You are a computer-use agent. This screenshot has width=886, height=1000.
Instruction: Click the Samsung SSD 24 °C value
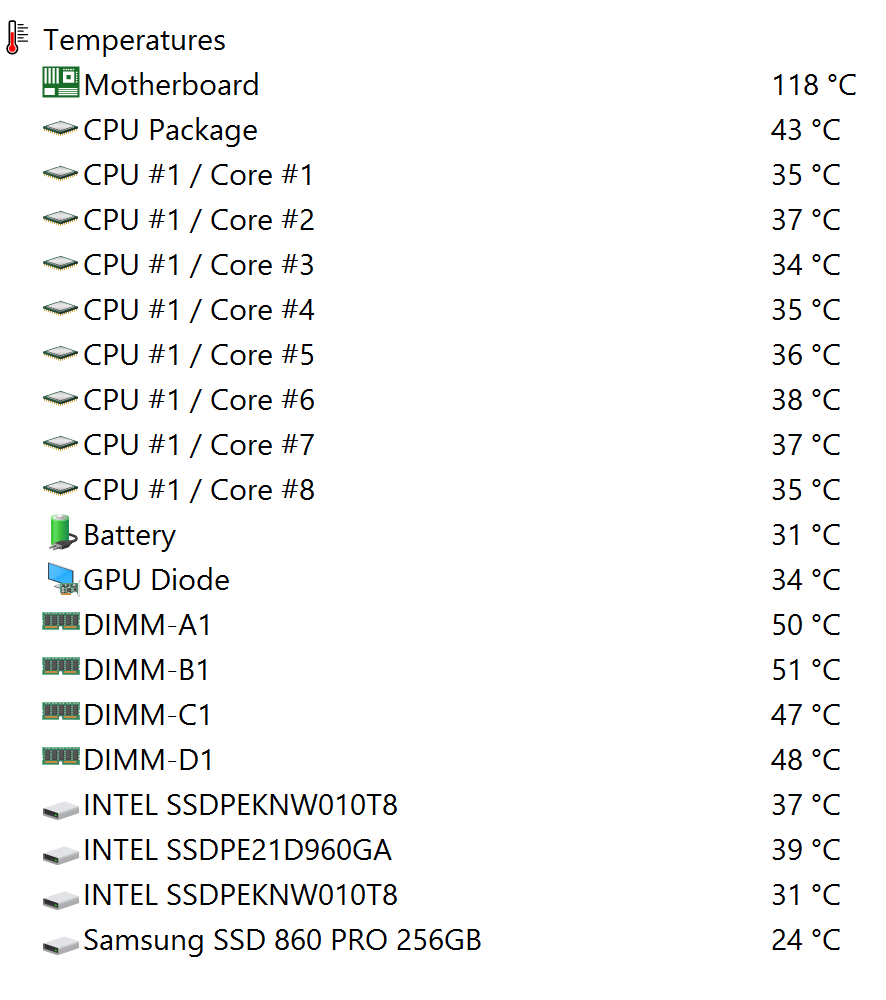coord(805,940)
